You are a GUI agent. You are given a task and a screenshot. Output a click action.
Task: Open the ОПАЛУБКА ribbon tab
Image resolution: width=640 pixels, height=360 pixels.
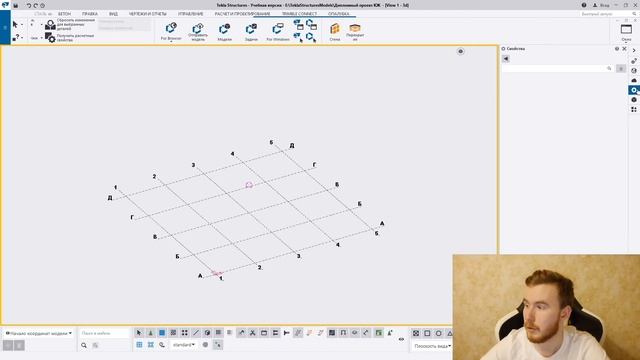[338, 14]
